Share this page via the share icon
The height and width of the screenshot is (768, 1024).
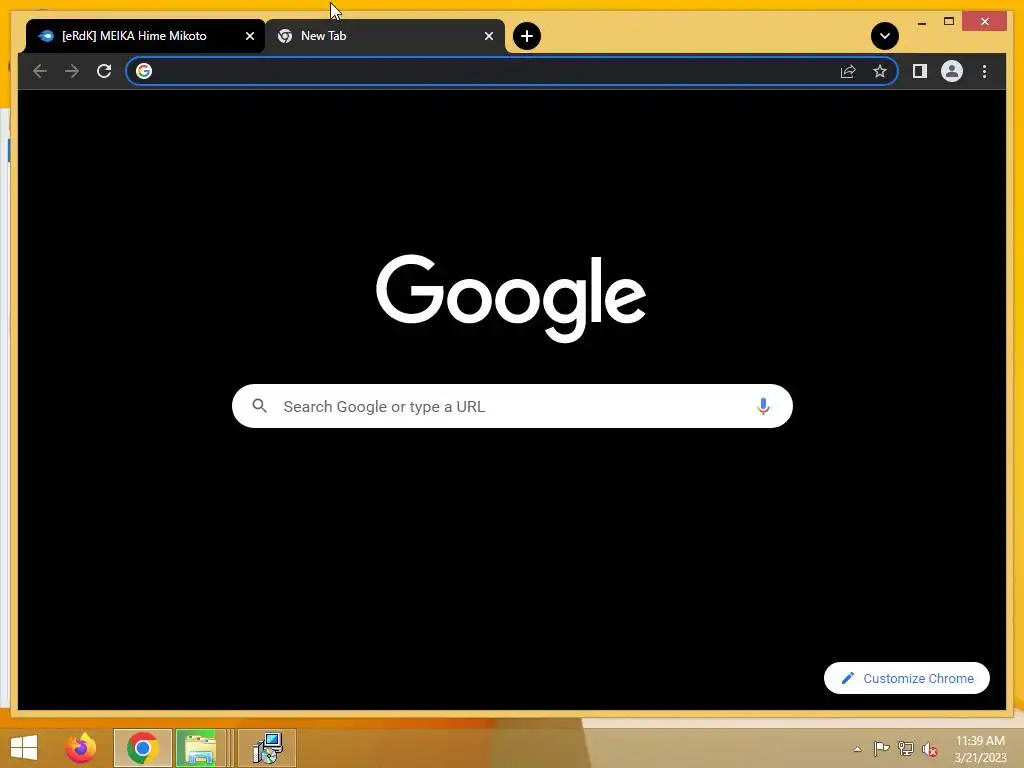pyautogui.click(x=848, y=71)
